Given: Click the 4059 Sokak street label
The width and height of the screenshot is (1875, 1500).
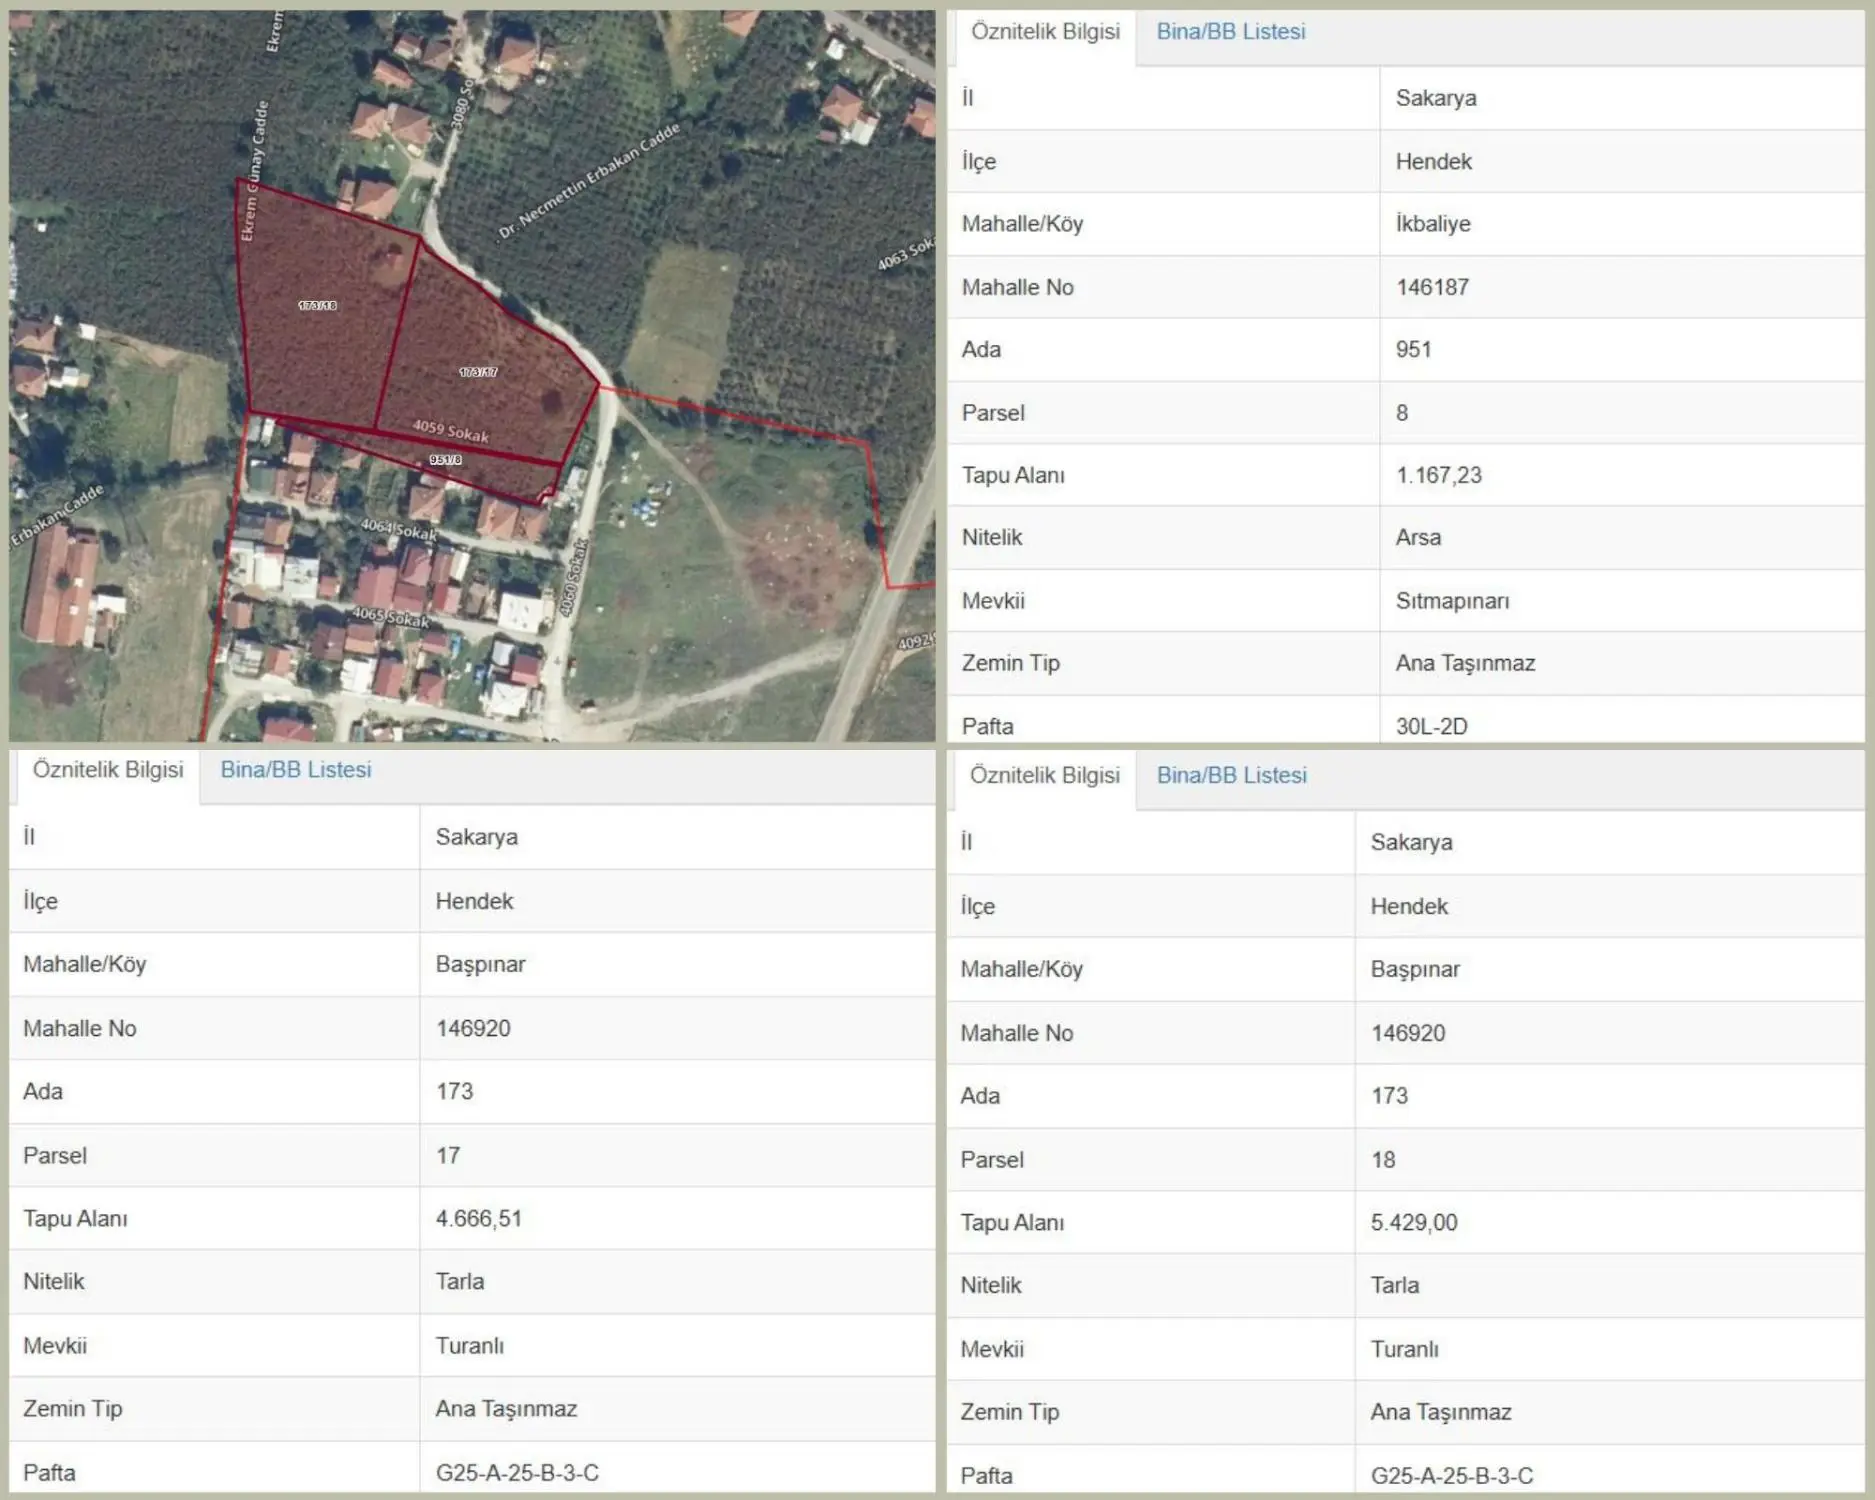Looking at the screenshot, I should 451,431.
